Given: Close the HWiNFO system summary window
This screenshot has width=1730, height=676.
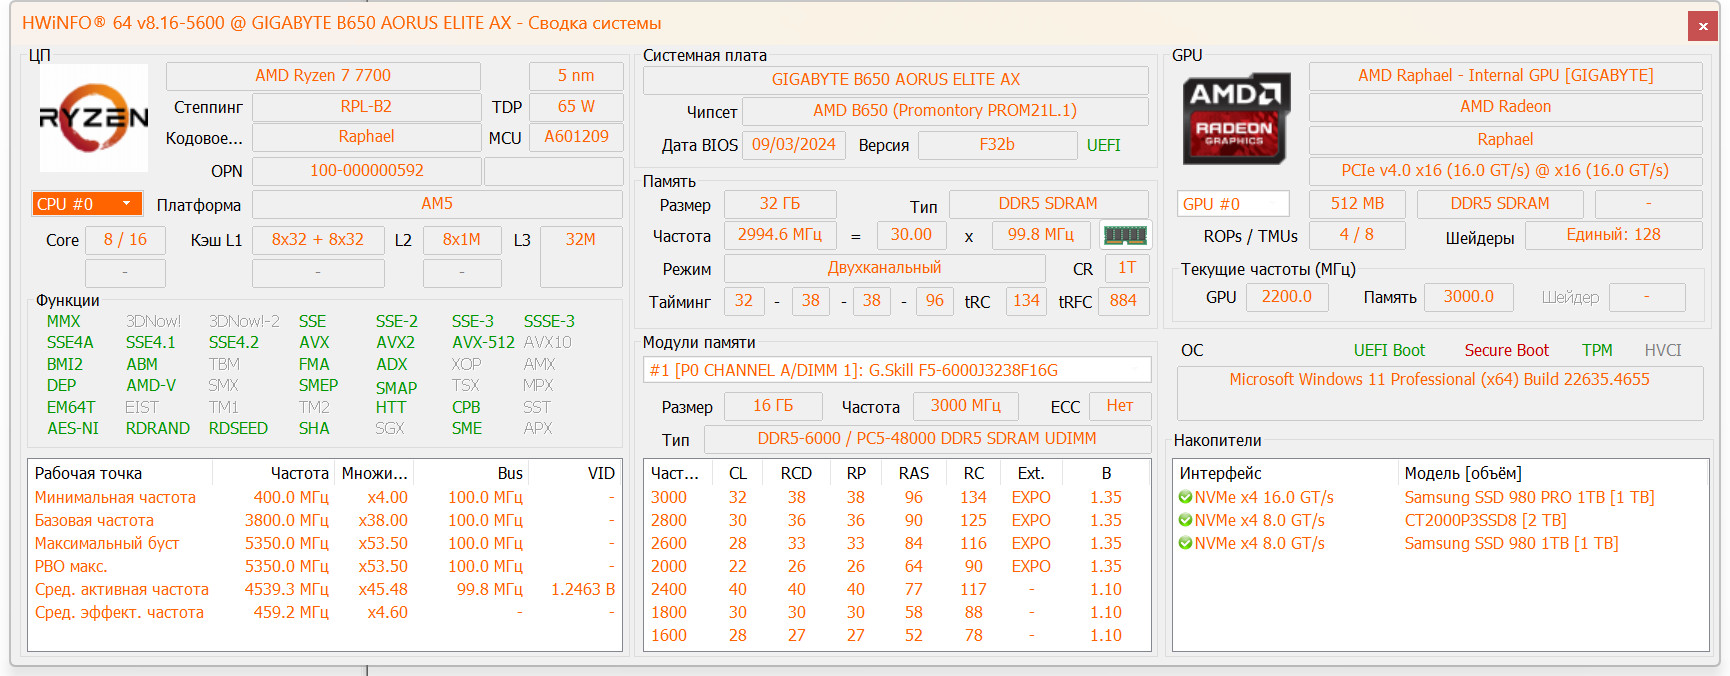Looking at the screenshot, I should [1702, 26].
